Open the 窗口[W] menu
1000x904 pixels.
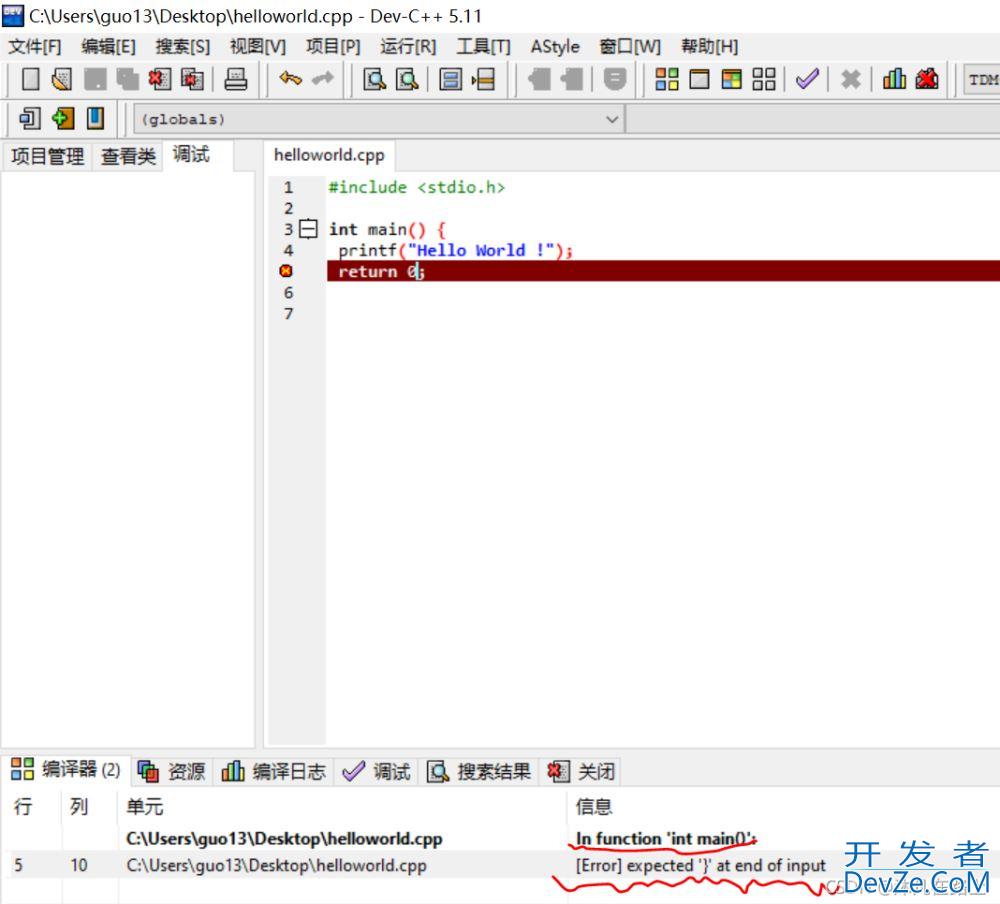coord(630,47)
